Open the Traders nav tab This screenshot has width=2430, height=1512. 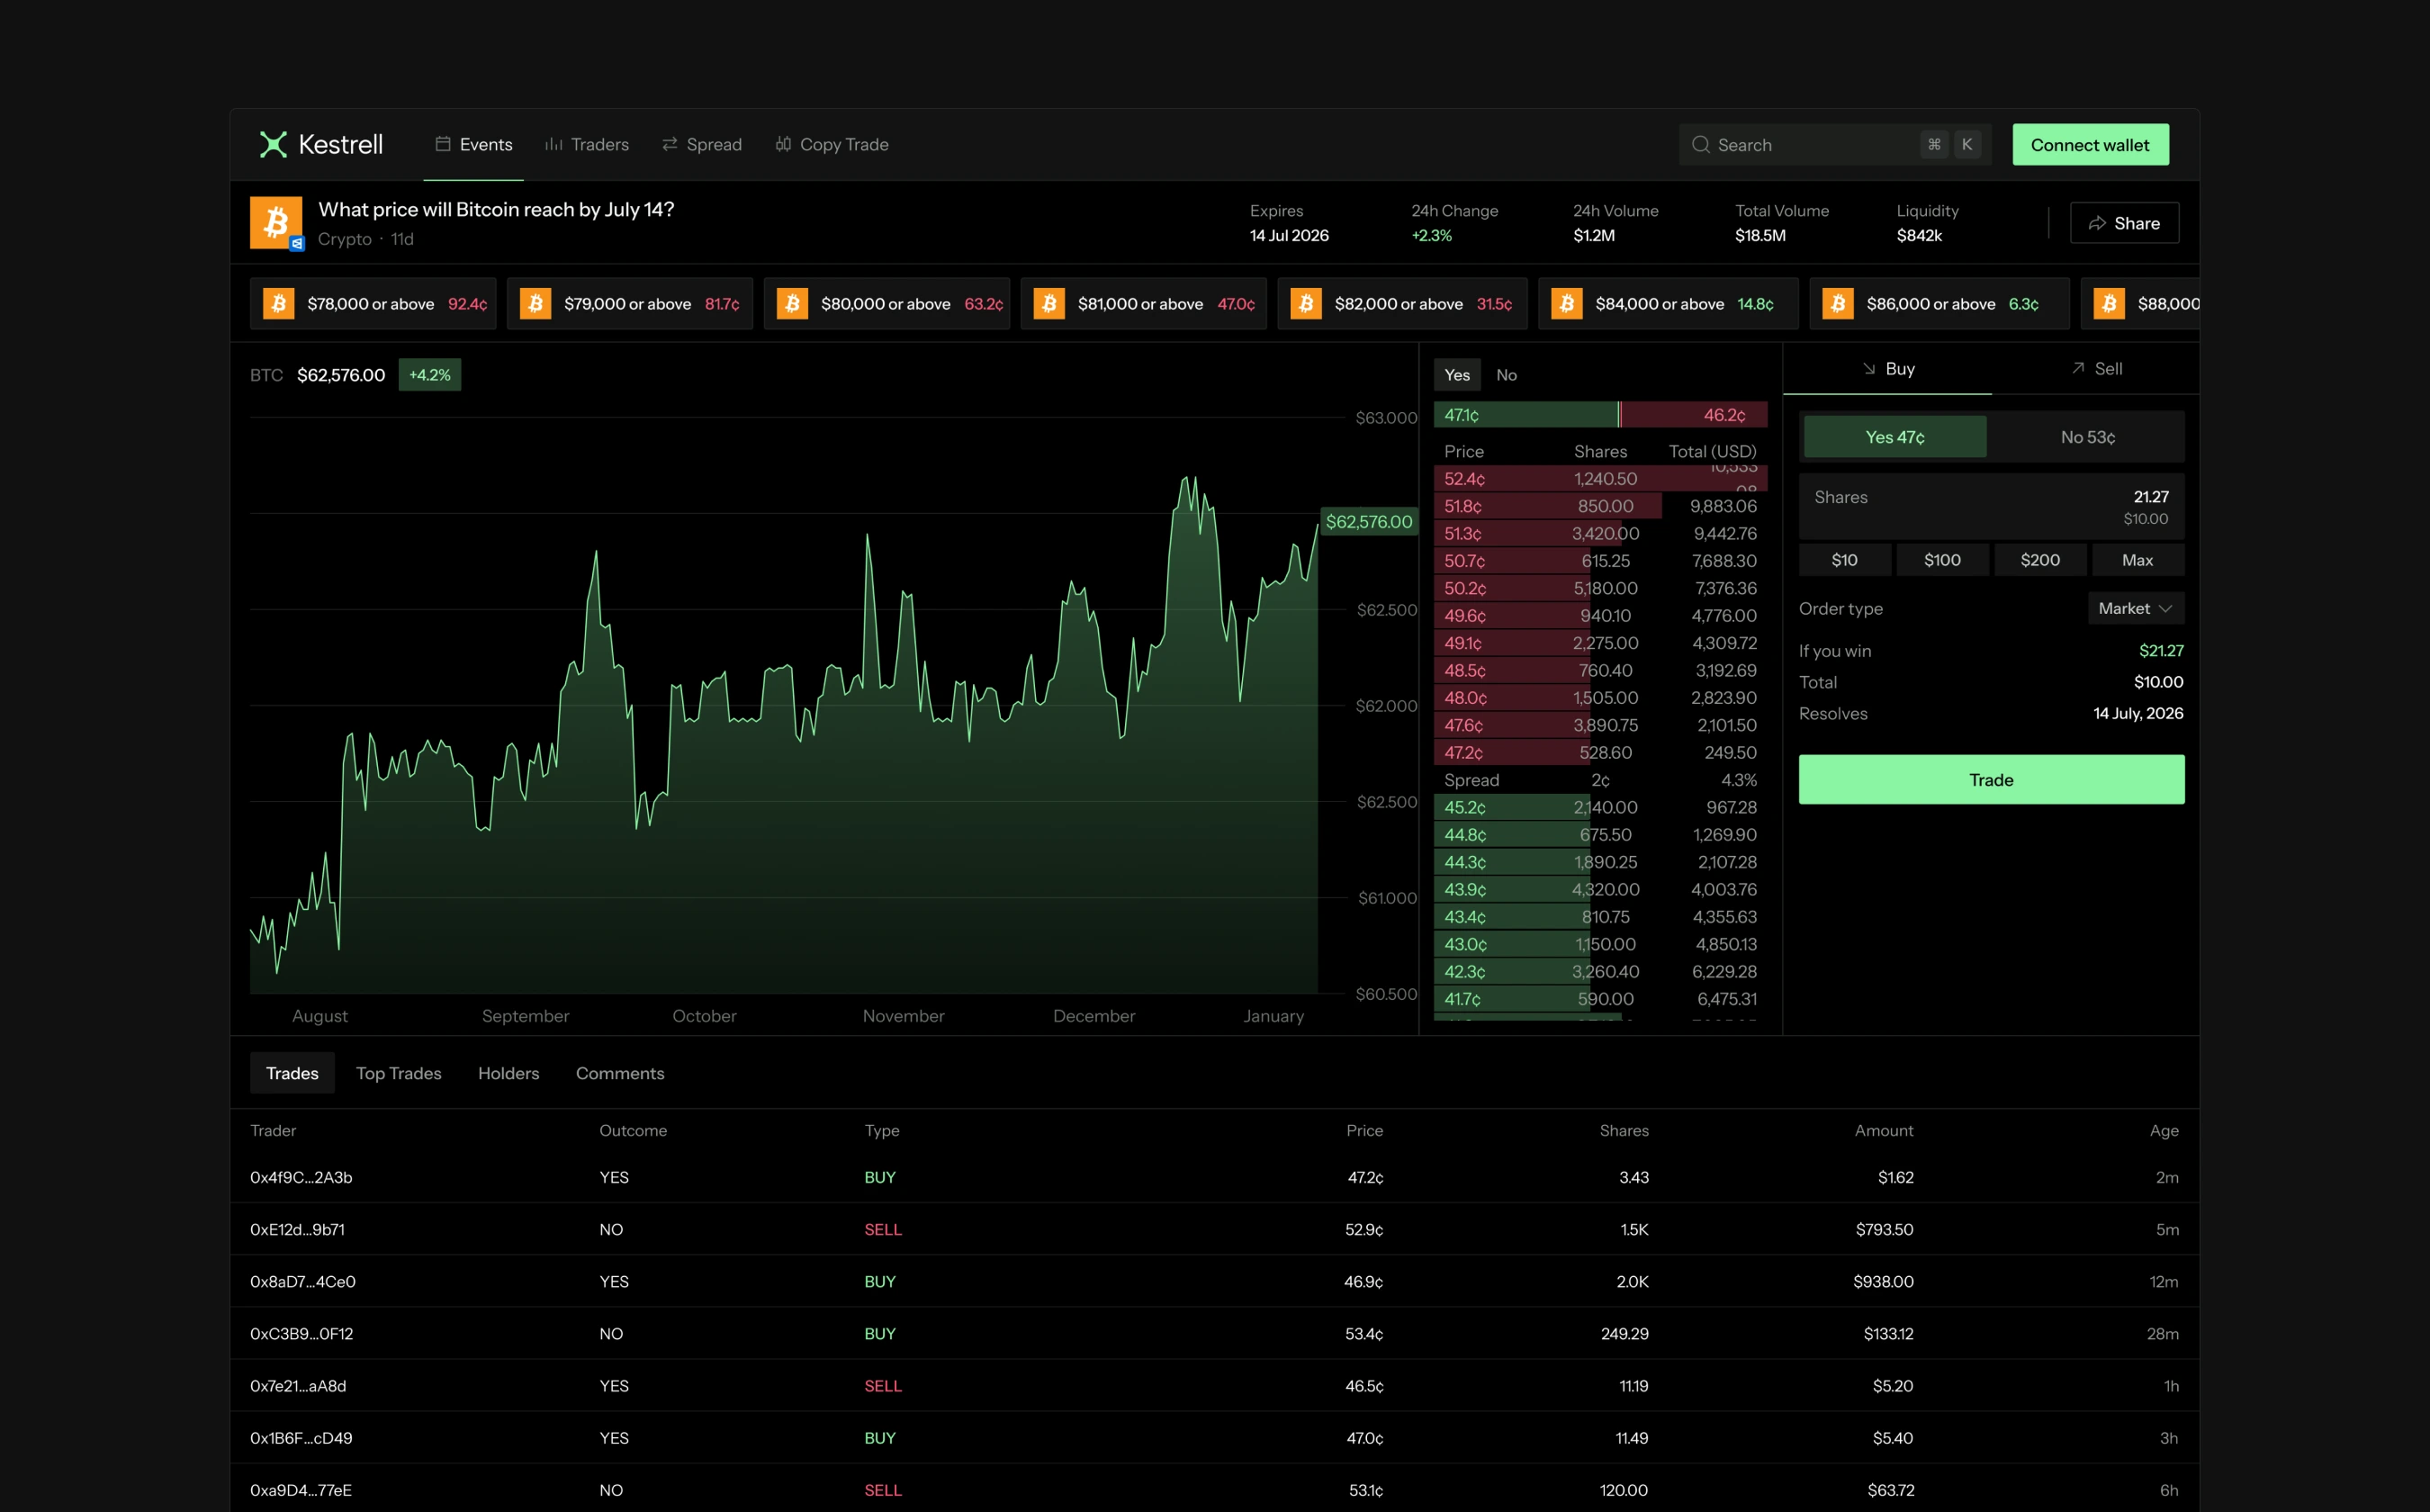(x=587, y=144)
